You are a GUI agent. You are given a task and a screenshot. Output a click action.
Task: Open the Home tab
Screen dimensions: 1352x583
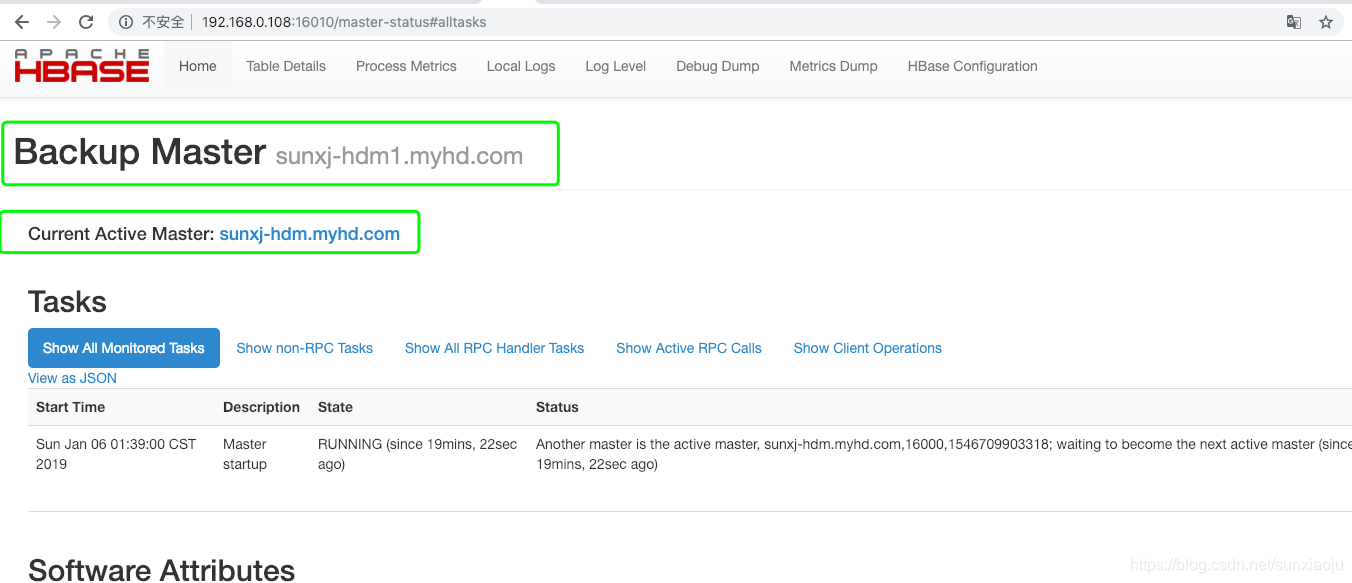click(198, 66)
